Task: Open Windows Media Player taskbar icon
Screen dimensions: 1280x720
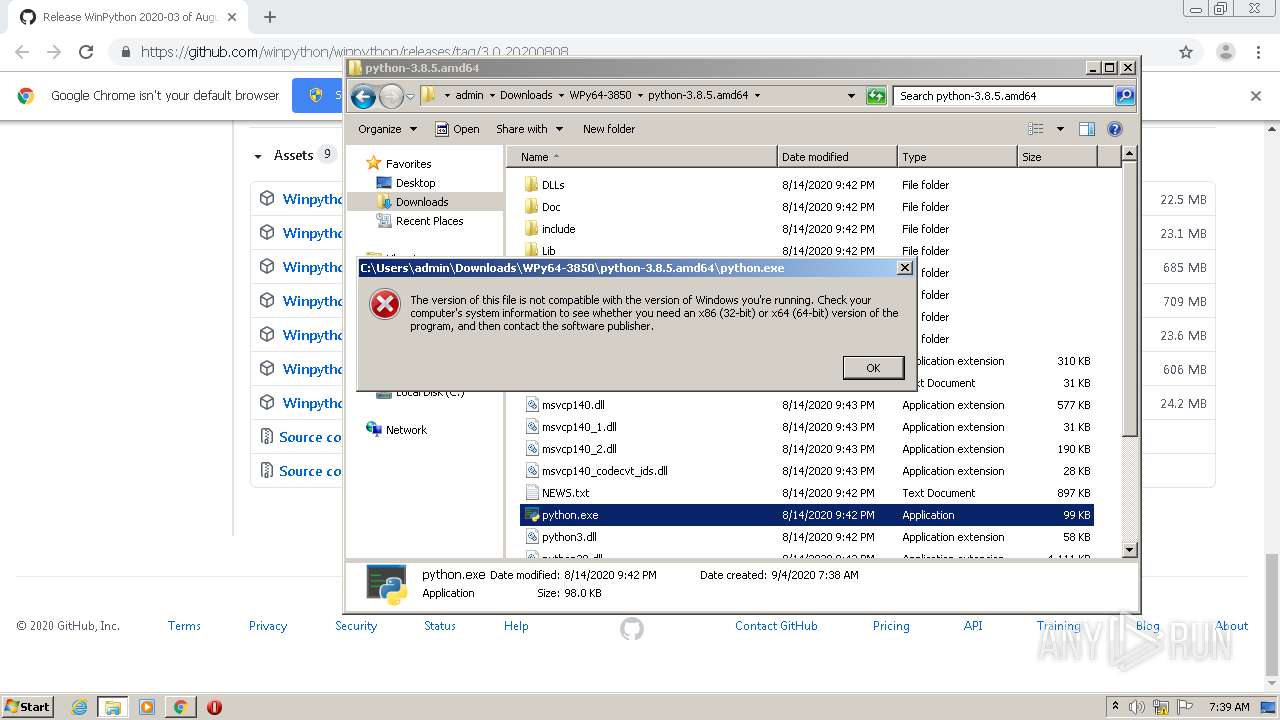Action: click(147, 707)
